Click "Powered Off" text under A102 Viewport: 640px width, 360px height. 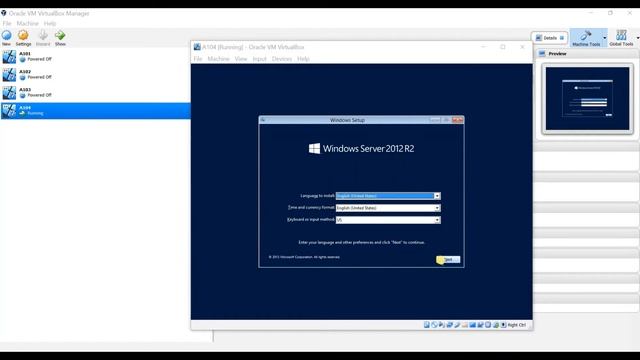coord(39,77)
